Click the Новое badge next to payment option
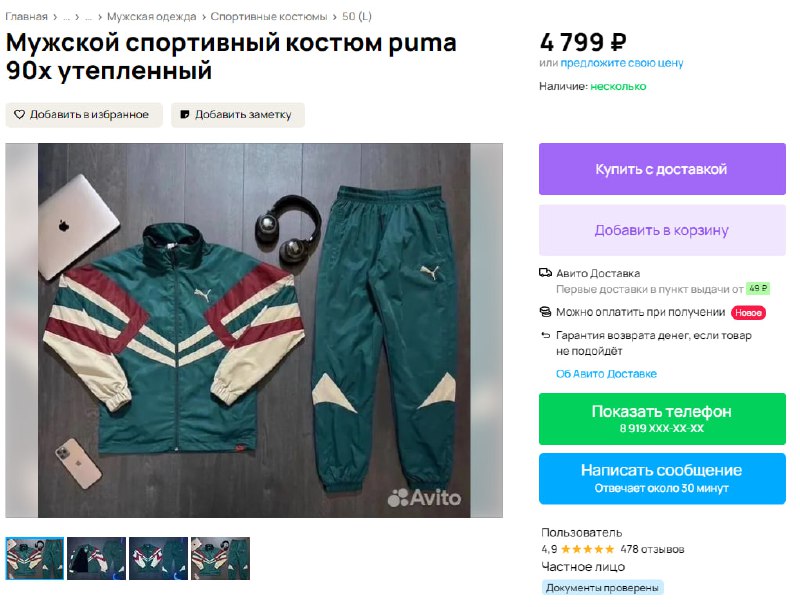Screen dimensions: 800x607 (x=748, y=313)
